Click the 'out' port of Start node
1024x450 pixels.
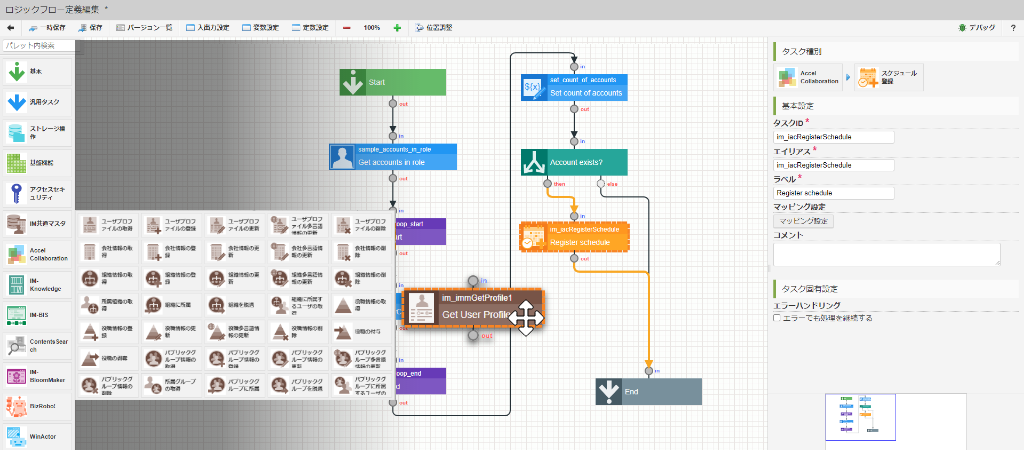(392, 103)
